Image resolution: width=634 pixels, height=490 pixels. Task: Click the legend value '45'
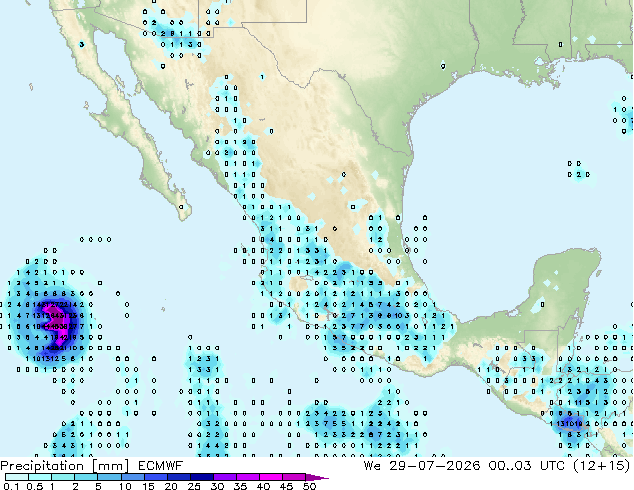coord(286,486)
